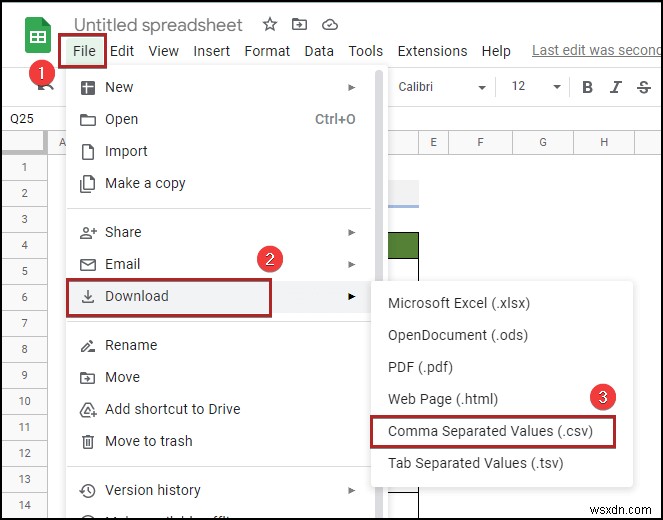
Task: Click the New spreadsheet icon in menu
Action: [x=88, y=88]
